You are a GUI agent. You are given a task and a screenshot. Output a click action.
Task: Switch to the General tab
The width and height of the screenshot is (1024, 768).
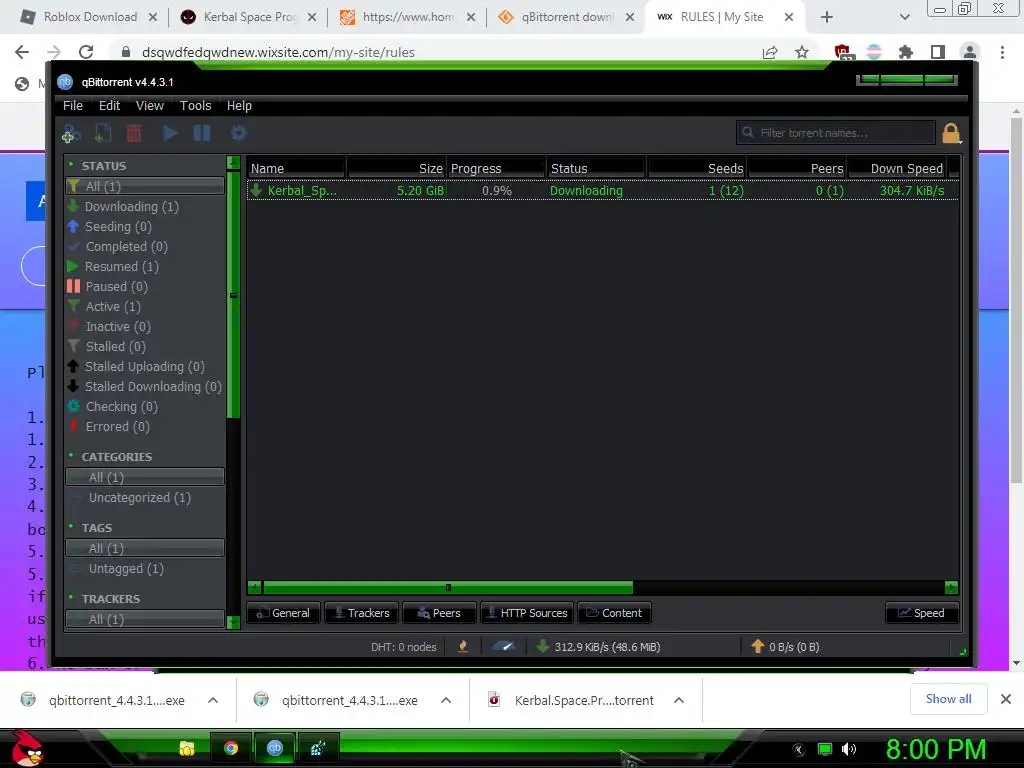[x=283, y=613]
